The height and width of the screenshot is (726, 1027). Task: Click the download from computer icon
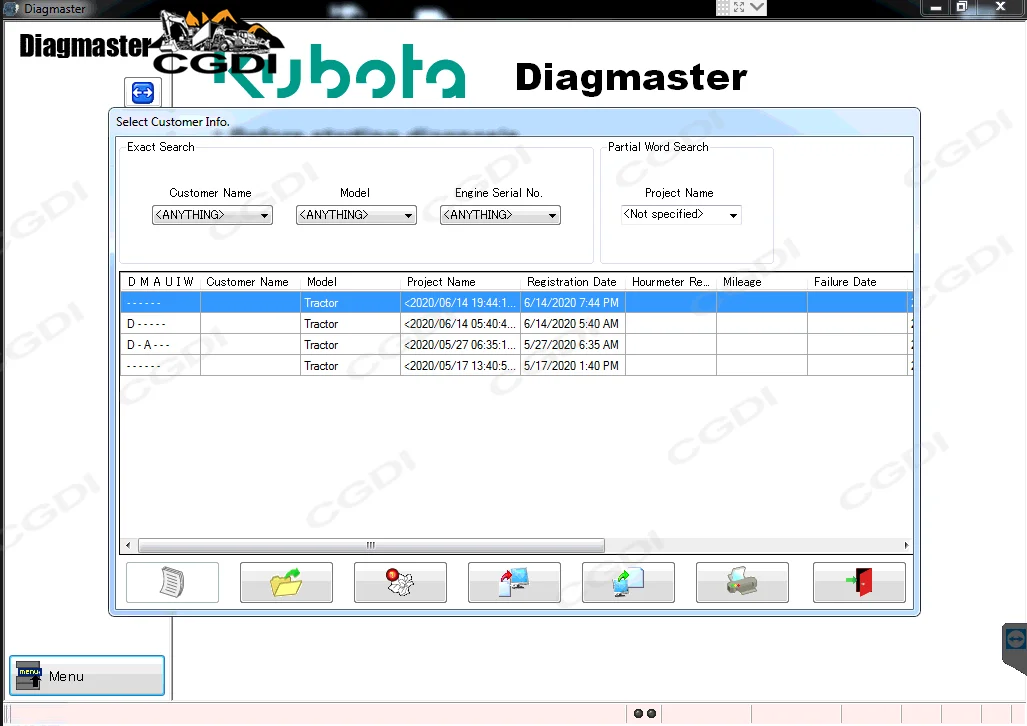(628, 582)
